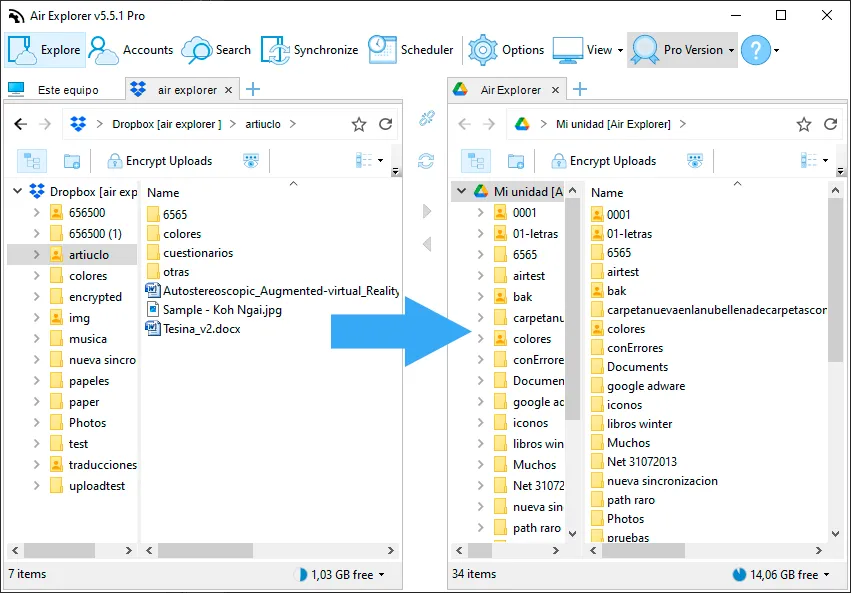Screen dimensions: 851x593
Task: Click the Google Drive breadcrumb icon
Action: pyautogui.click(x=522, y=124)
